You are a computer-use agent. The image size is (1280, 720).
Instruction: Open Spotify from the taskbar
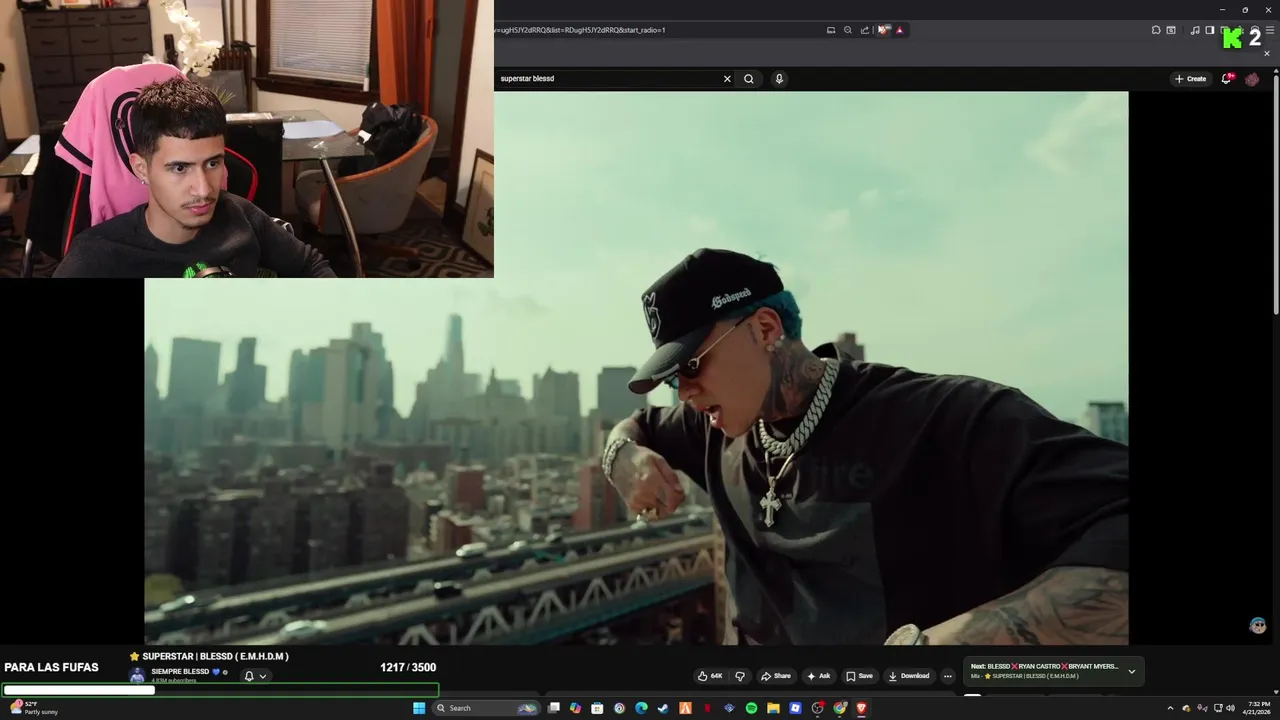(x=751, y=708)
